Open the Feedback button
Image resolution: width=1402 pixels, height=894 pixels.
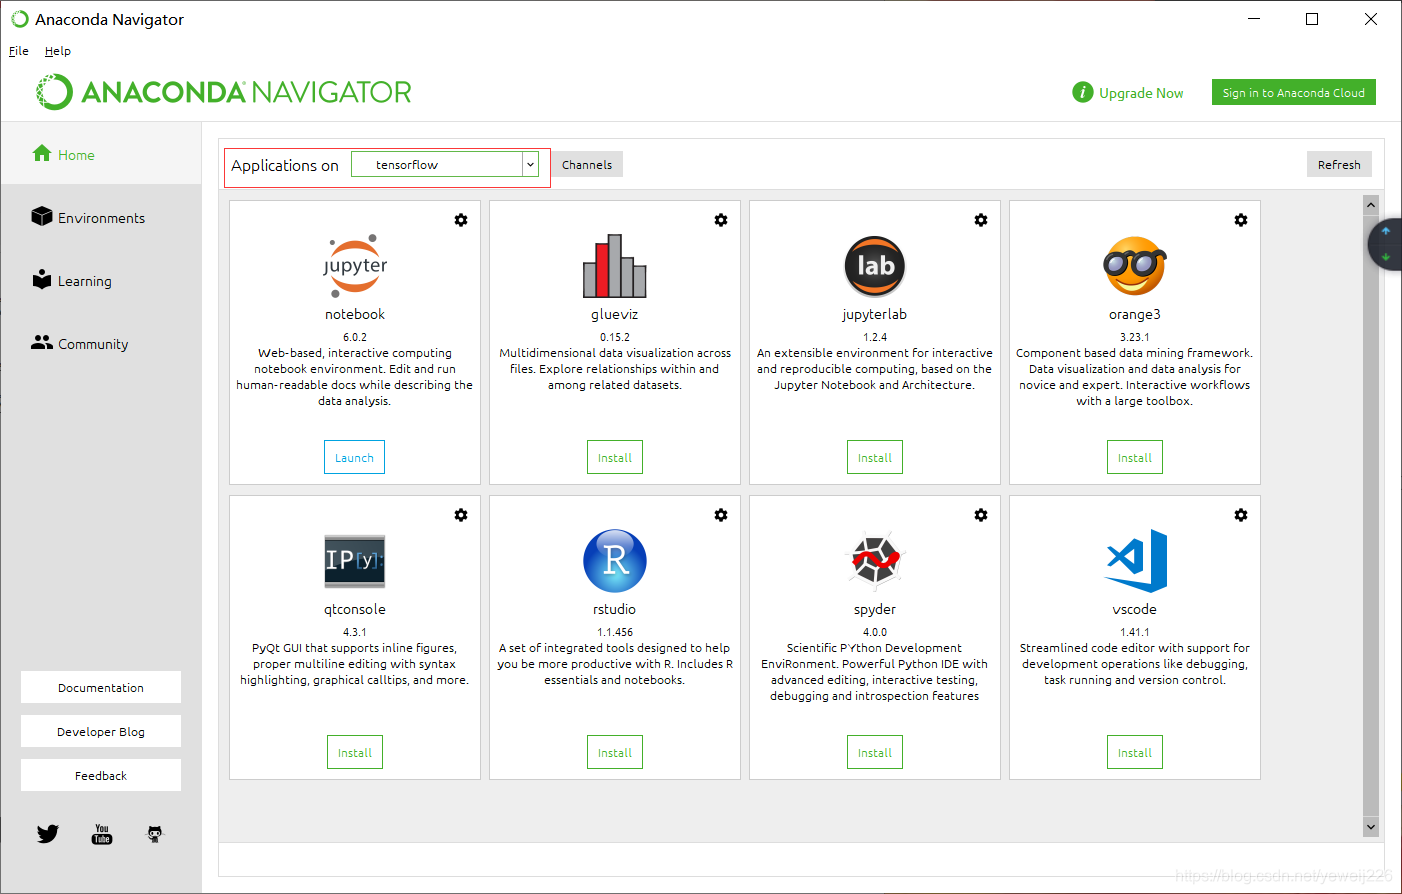coord(101,775)
